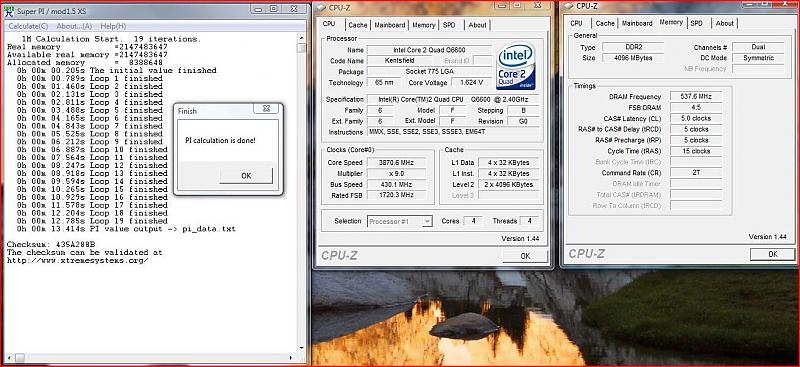
Task: Switch to SPD tab in the middle CPU-Z window
Action: (449, 25)
